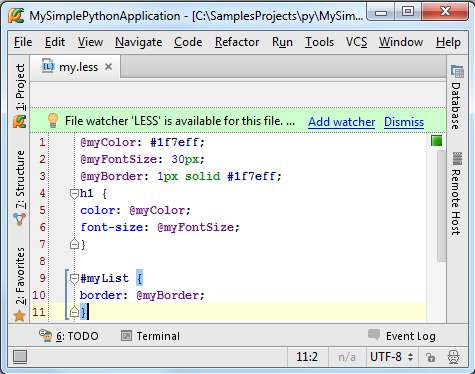
Task: Close the PyCharm window
Action: point(445,12)
